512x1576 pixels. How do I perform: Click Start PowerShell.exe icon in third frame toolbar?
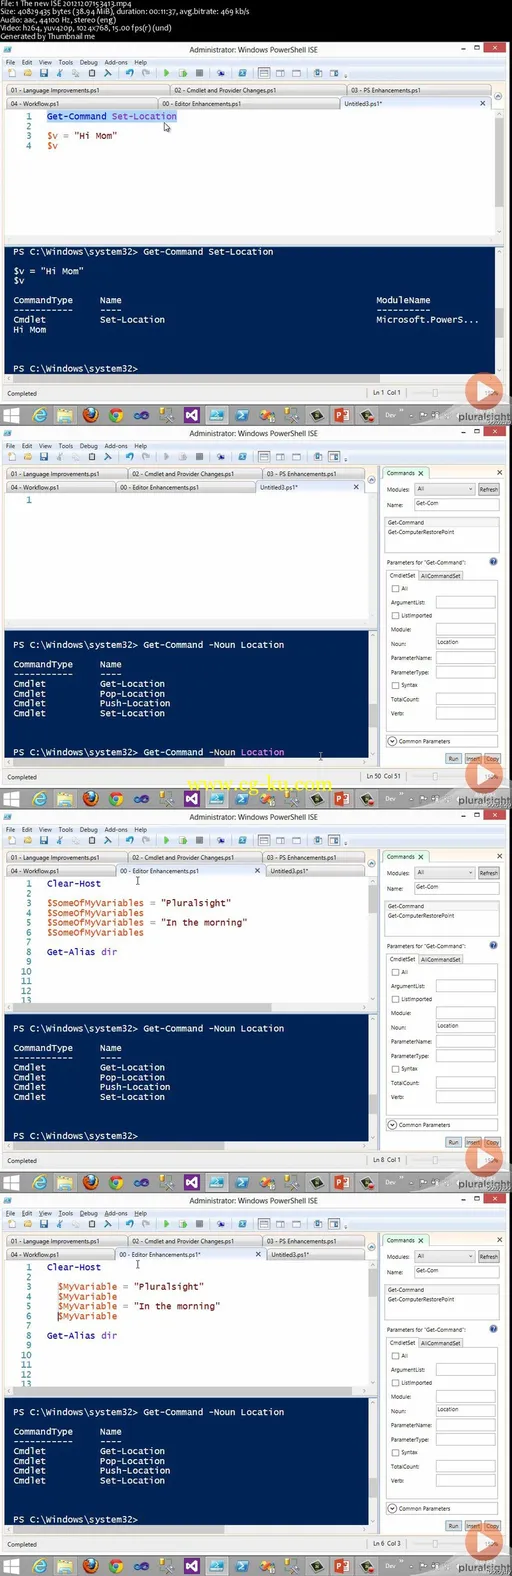tap(243, 840)
